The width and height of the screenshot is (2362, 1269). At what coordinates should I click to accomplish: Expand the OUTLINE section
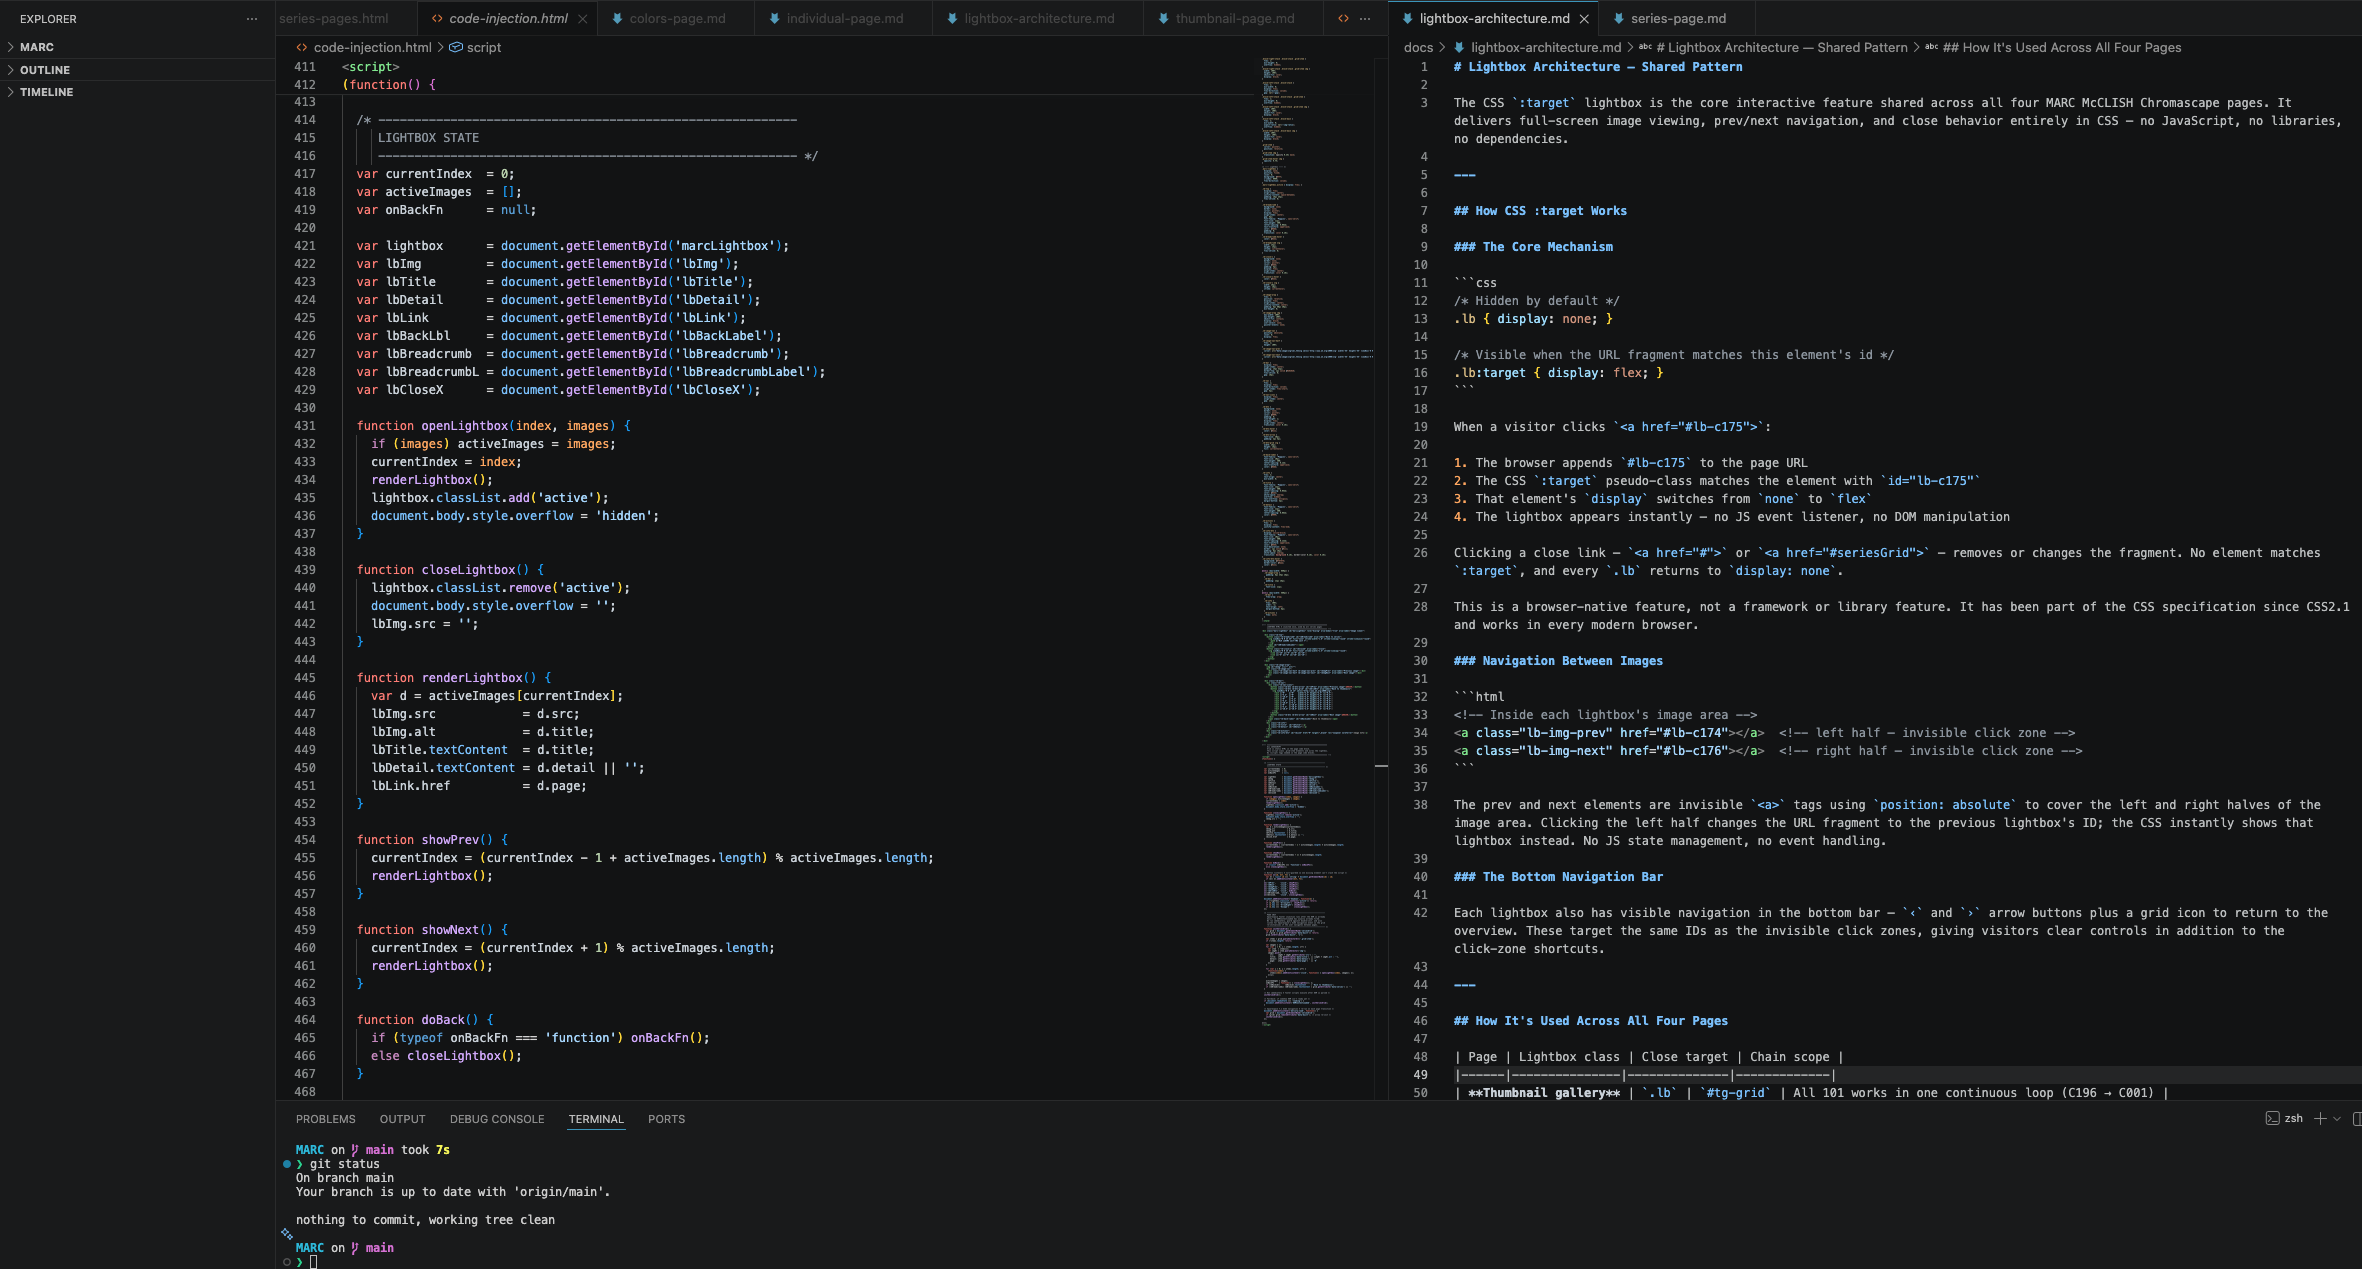137,70
